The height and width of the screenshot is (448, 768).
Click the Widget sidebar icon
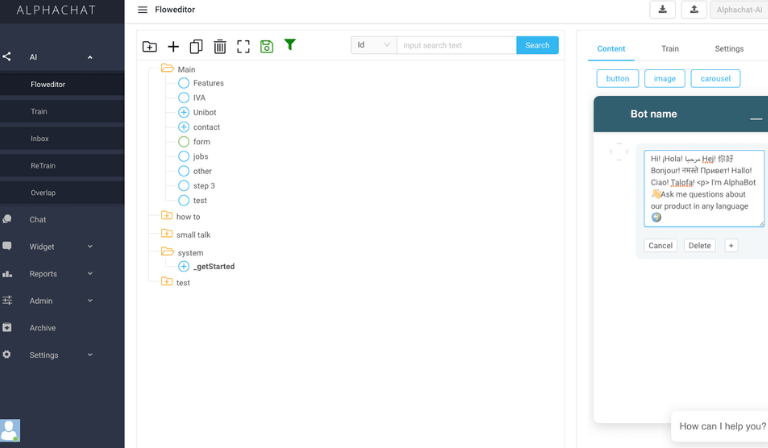click(7, 246)
